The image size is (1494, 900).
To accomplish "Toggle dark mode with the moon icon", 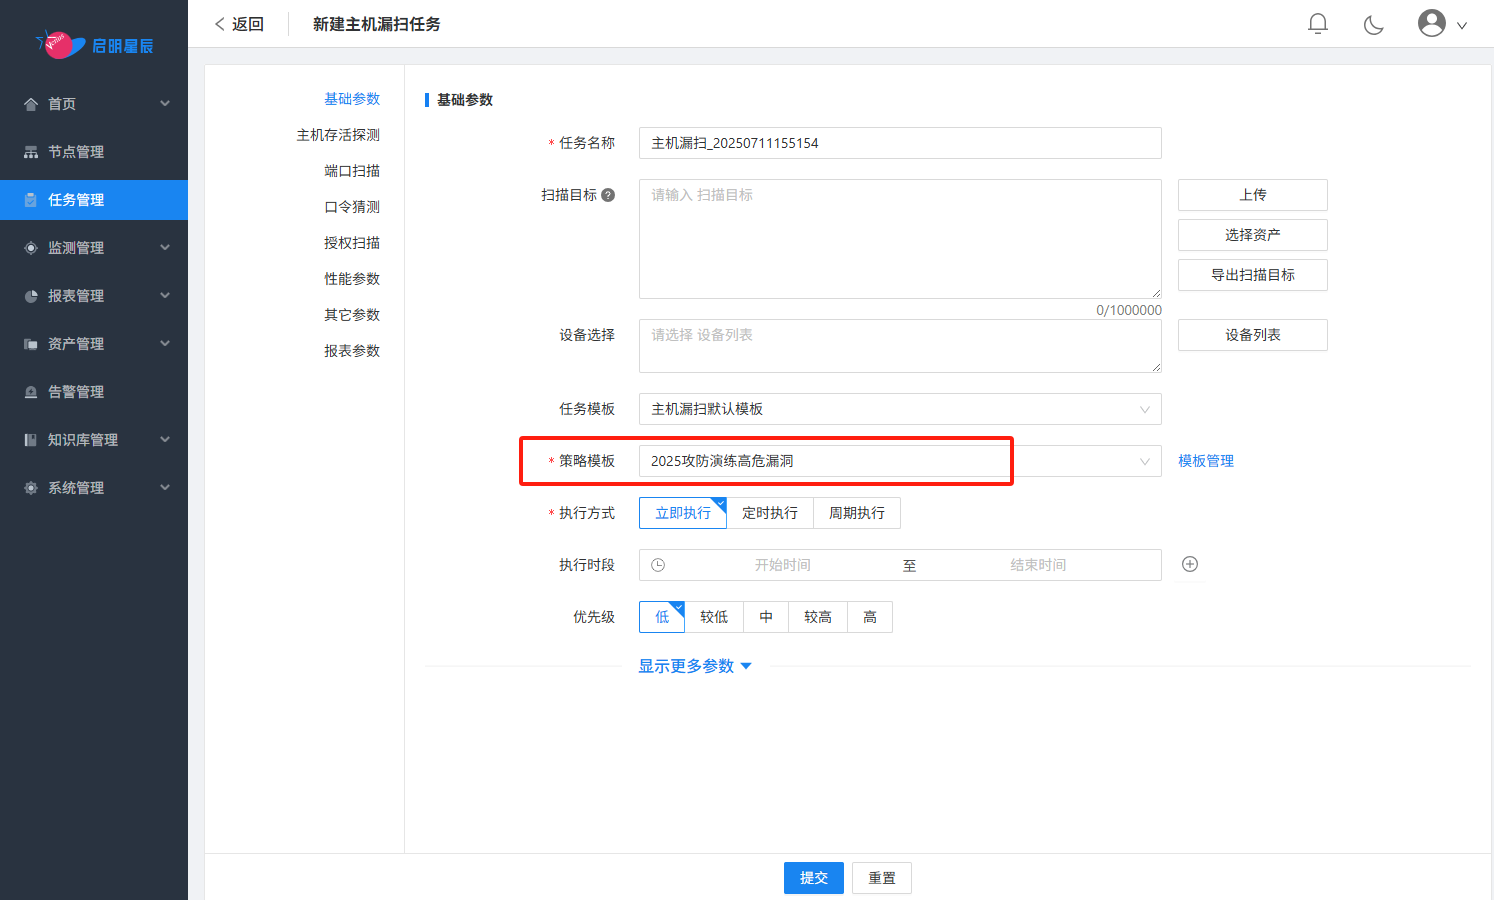I will coord(1373,22).
